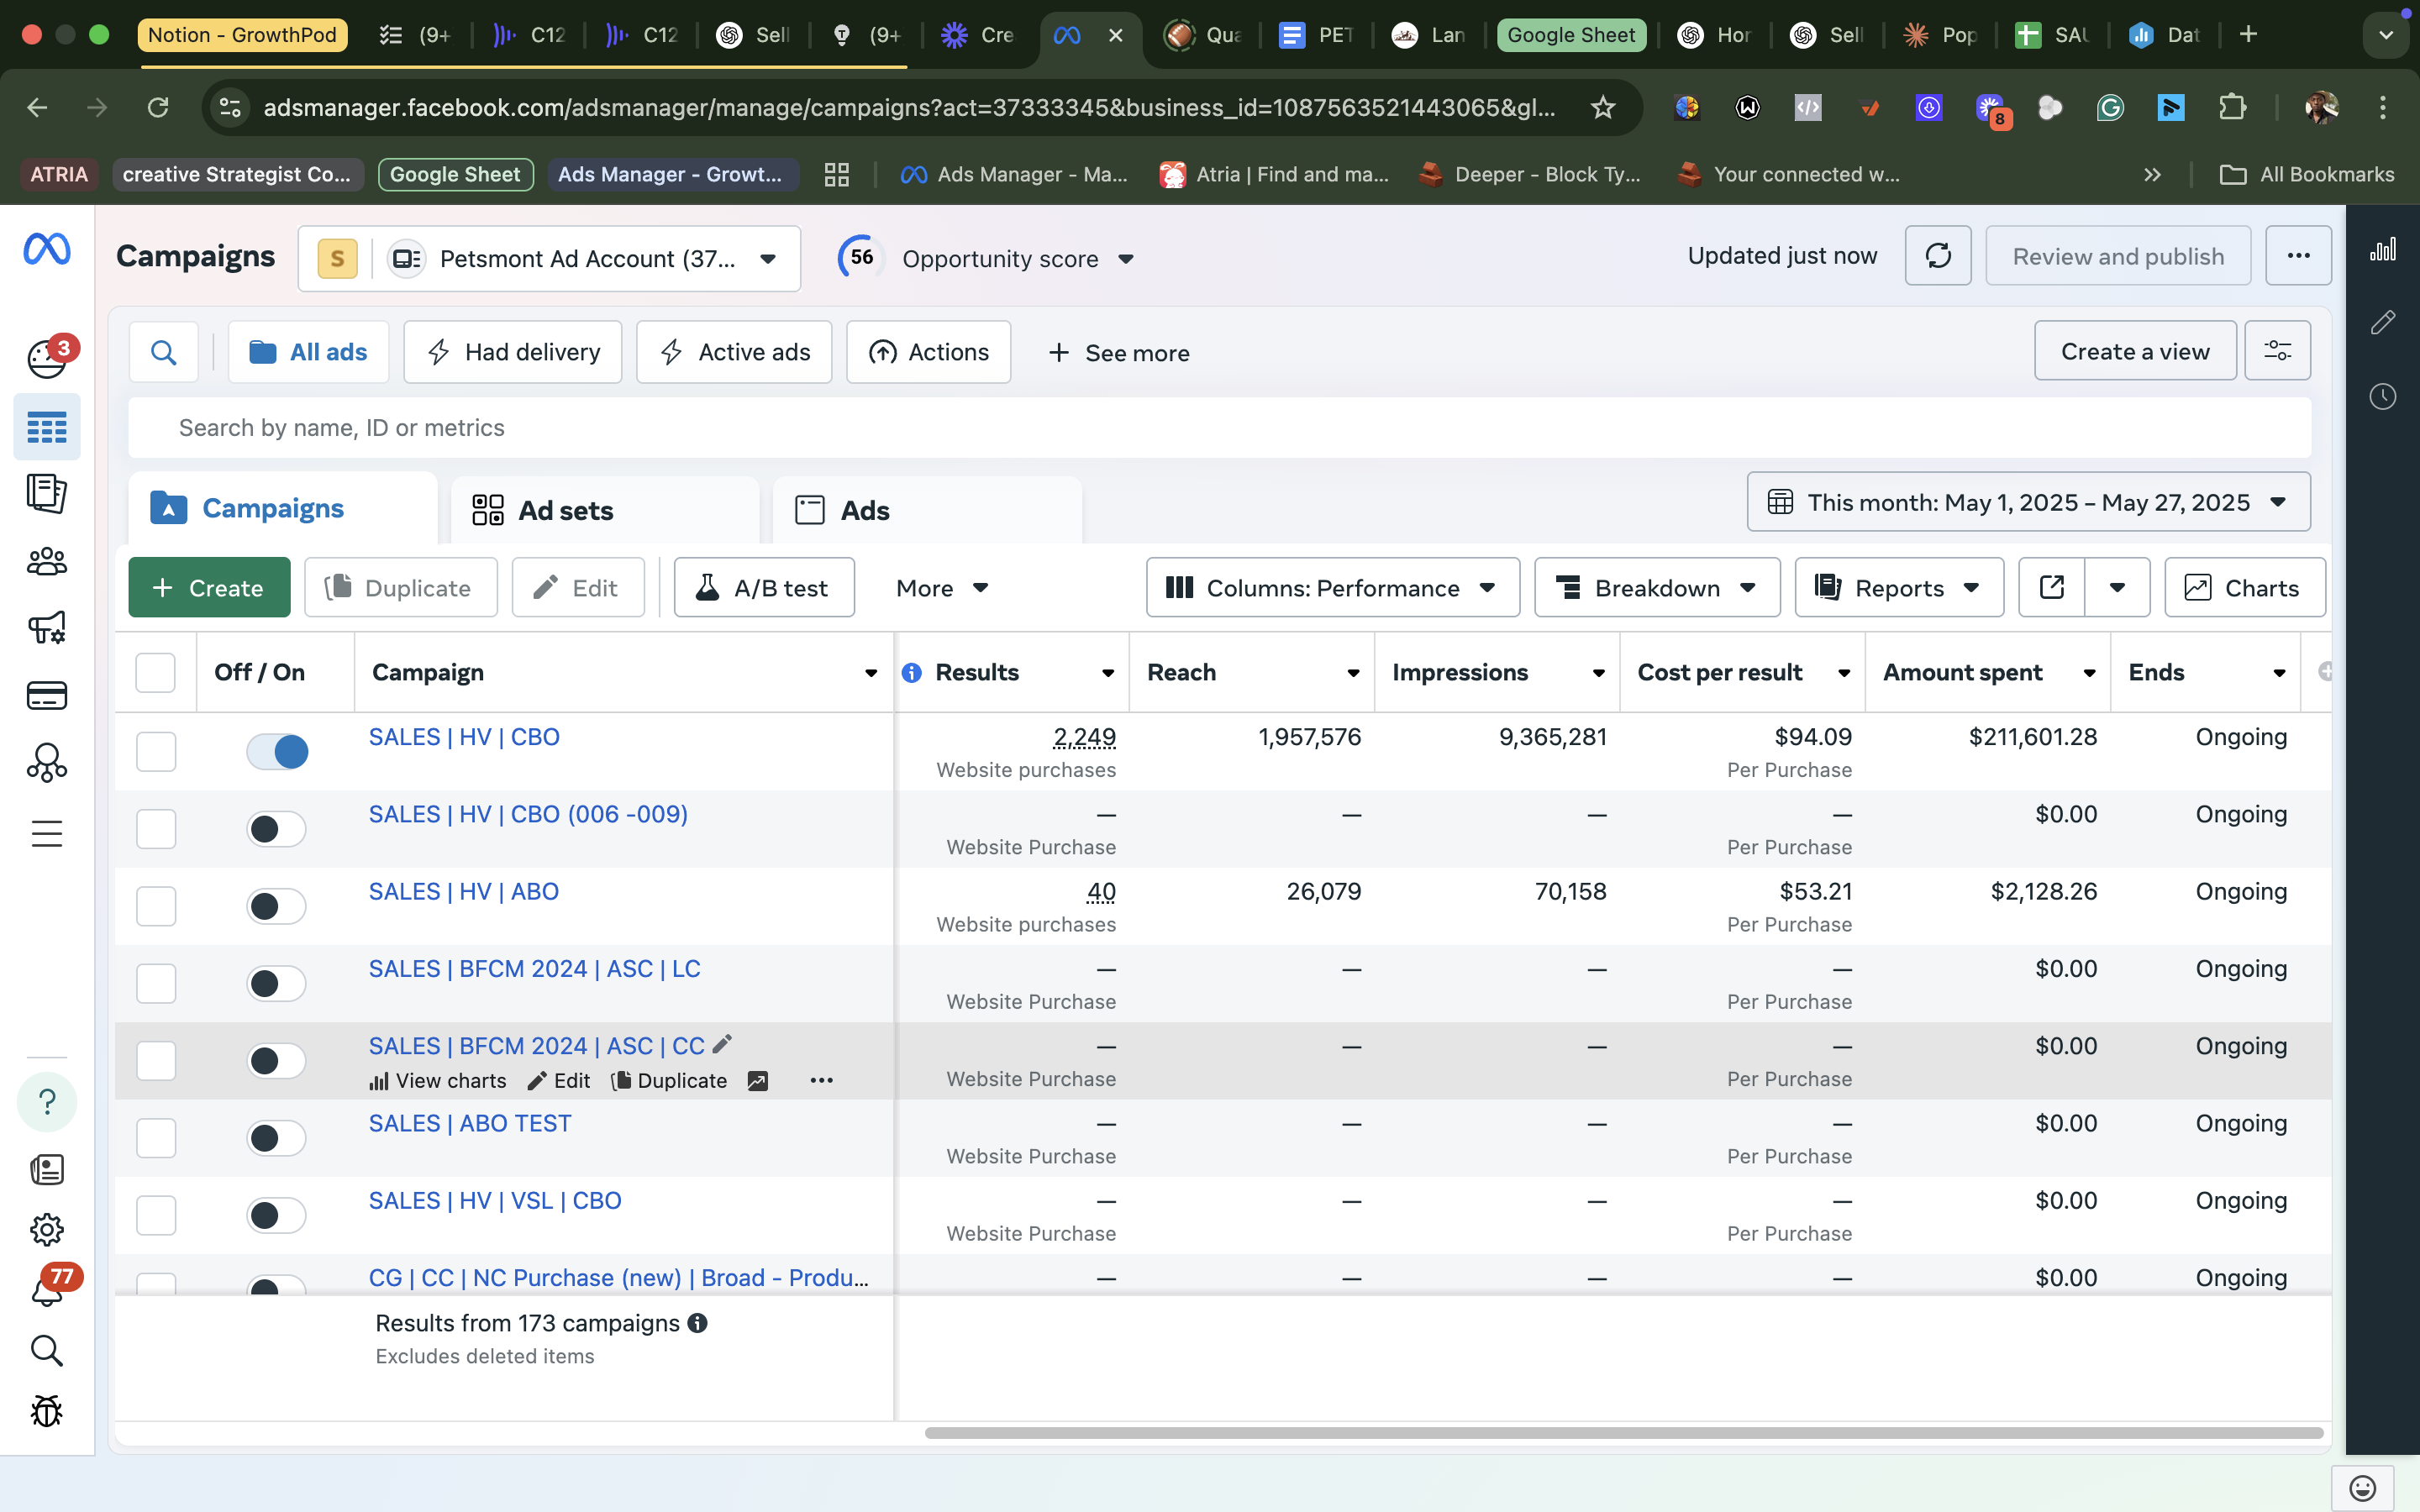Open the date range This month dropdown
Image resolution: width=2420 pixels, height=1512 pixels.
click(2028, 502)
